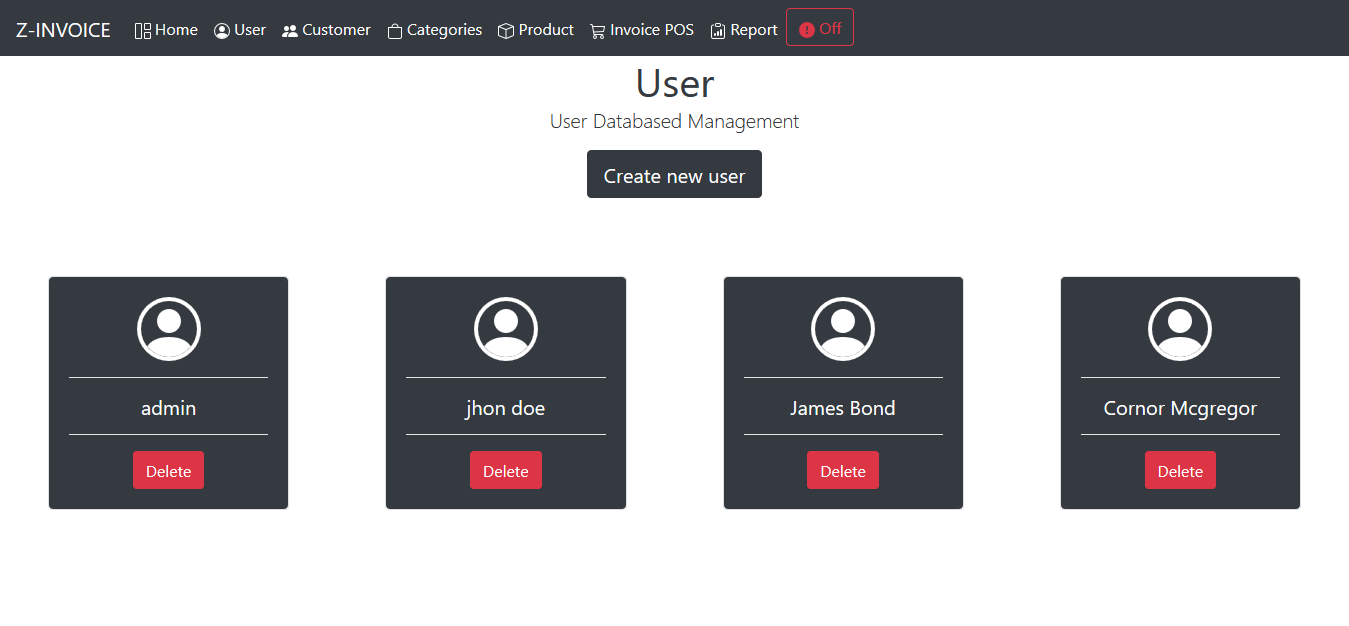1349x626 pixels.
Task: Navigate to Categories in the navbar
Action: pos(434,30)
